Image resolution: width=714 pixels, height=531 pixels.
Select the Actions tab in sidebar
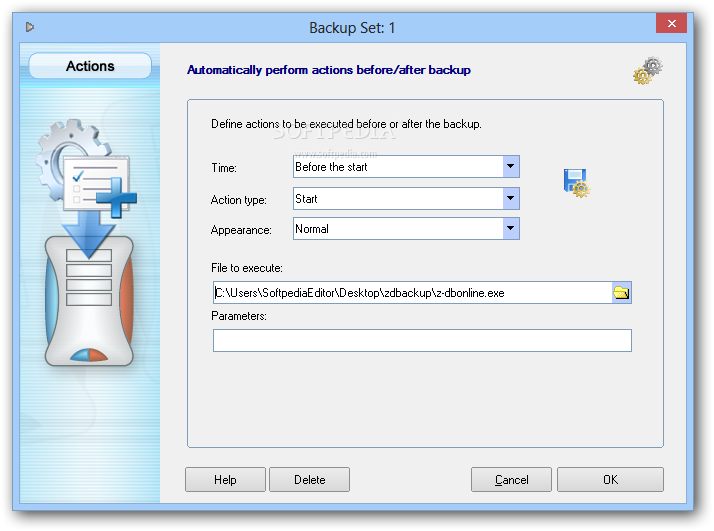click(90, 66)
